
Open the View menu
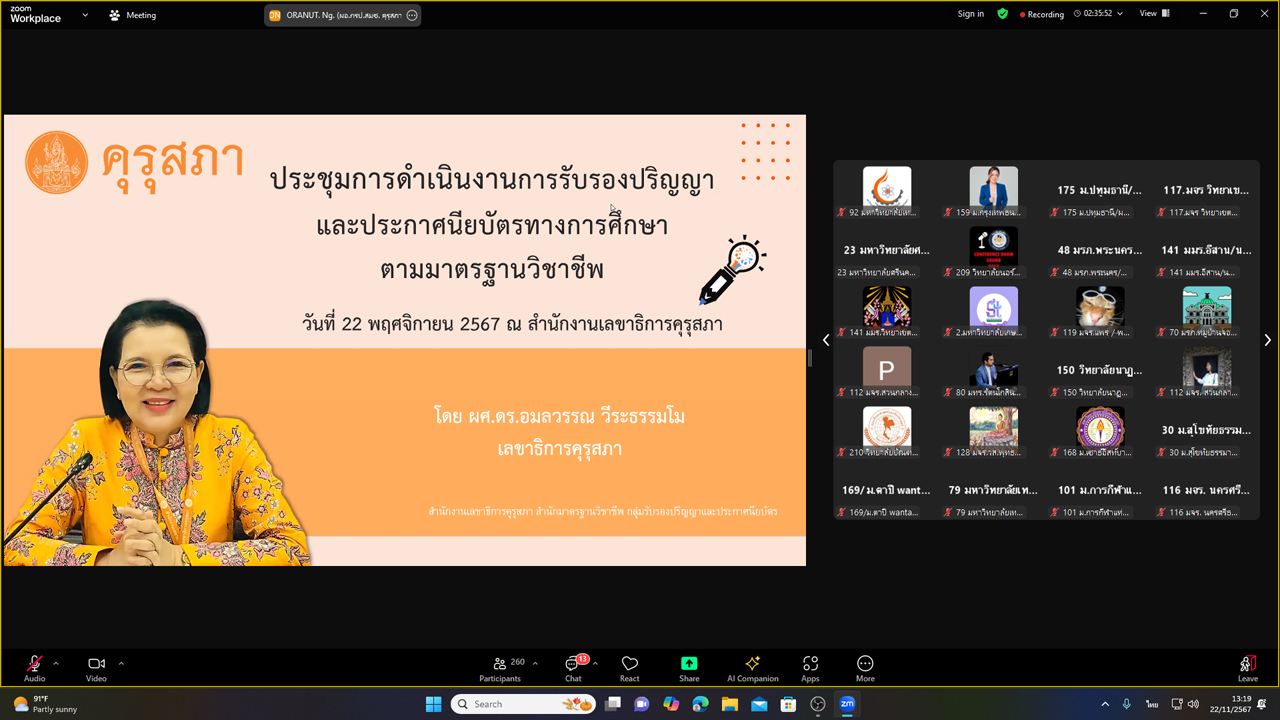point(1146,14)
